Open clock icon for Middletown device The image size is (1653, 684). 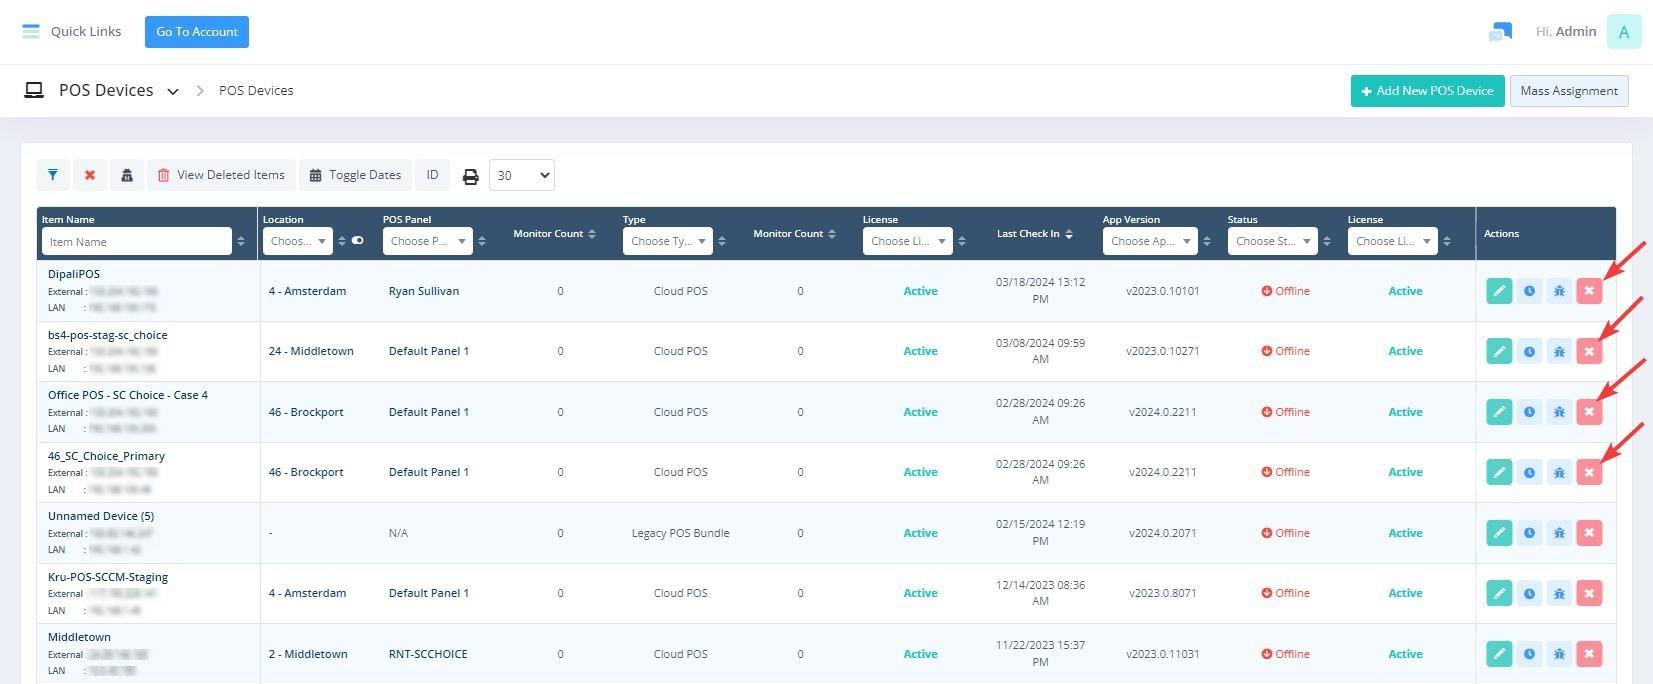pyautogui.click(x=1529, y=654)
